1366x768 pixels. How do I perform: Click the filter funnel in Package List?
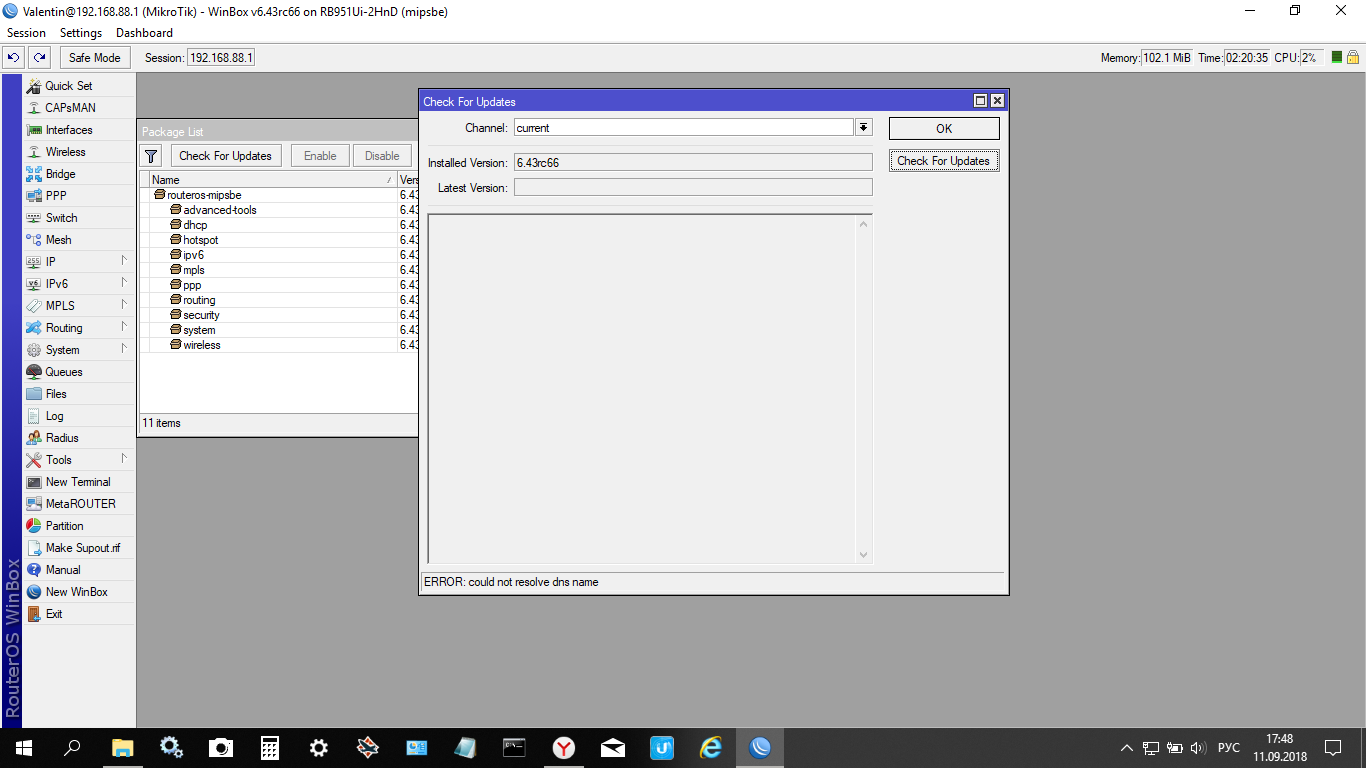pyautogui.click(x=151, y=156)
